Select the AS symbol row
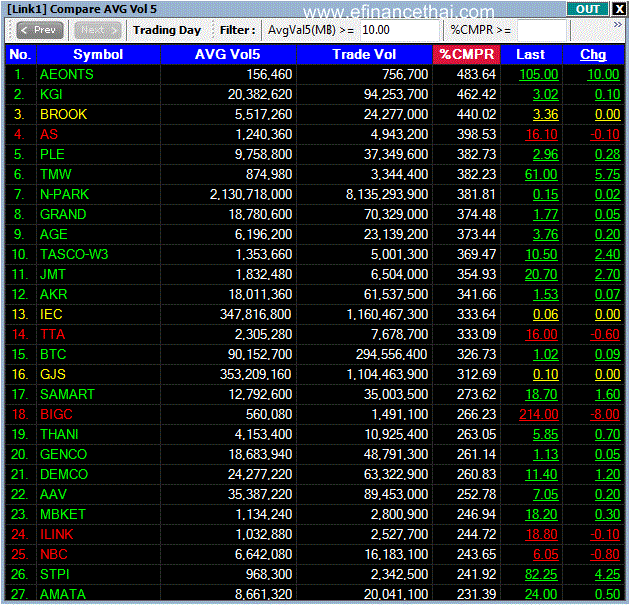Image resolution: width=630 pixels, height=605 pixels. pos(49,134)
